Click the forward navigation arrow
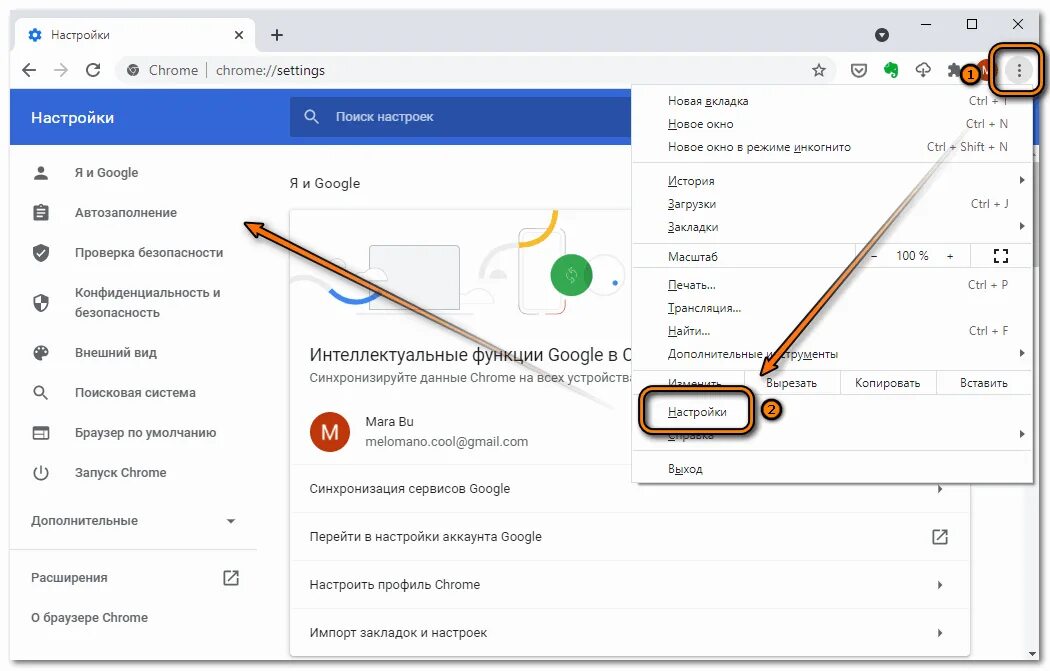 [61, 70]
